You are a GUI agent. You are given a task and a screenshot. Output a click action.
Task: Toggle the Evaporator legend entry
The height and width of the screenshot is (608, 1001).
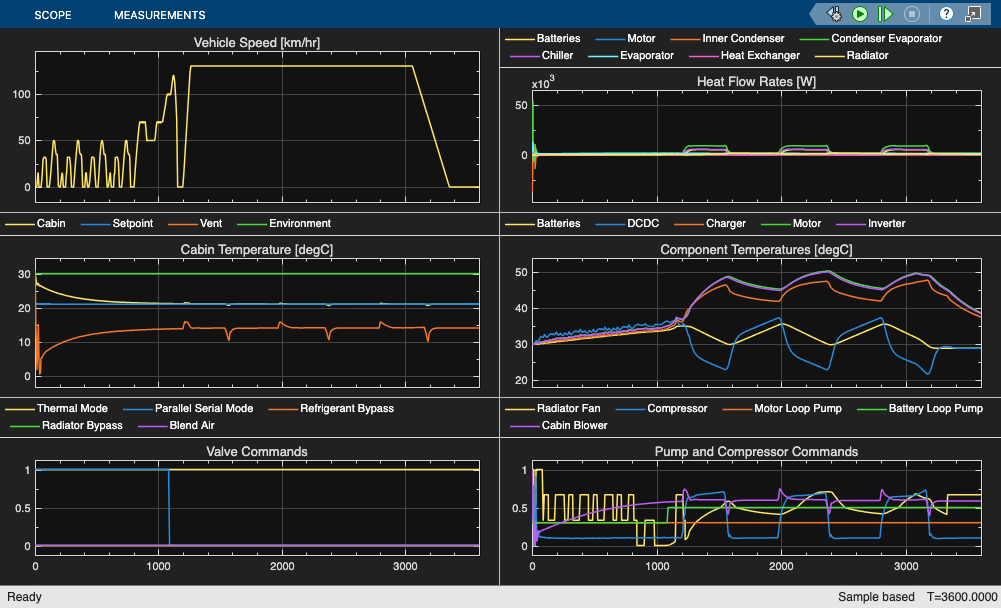(631, 56)
